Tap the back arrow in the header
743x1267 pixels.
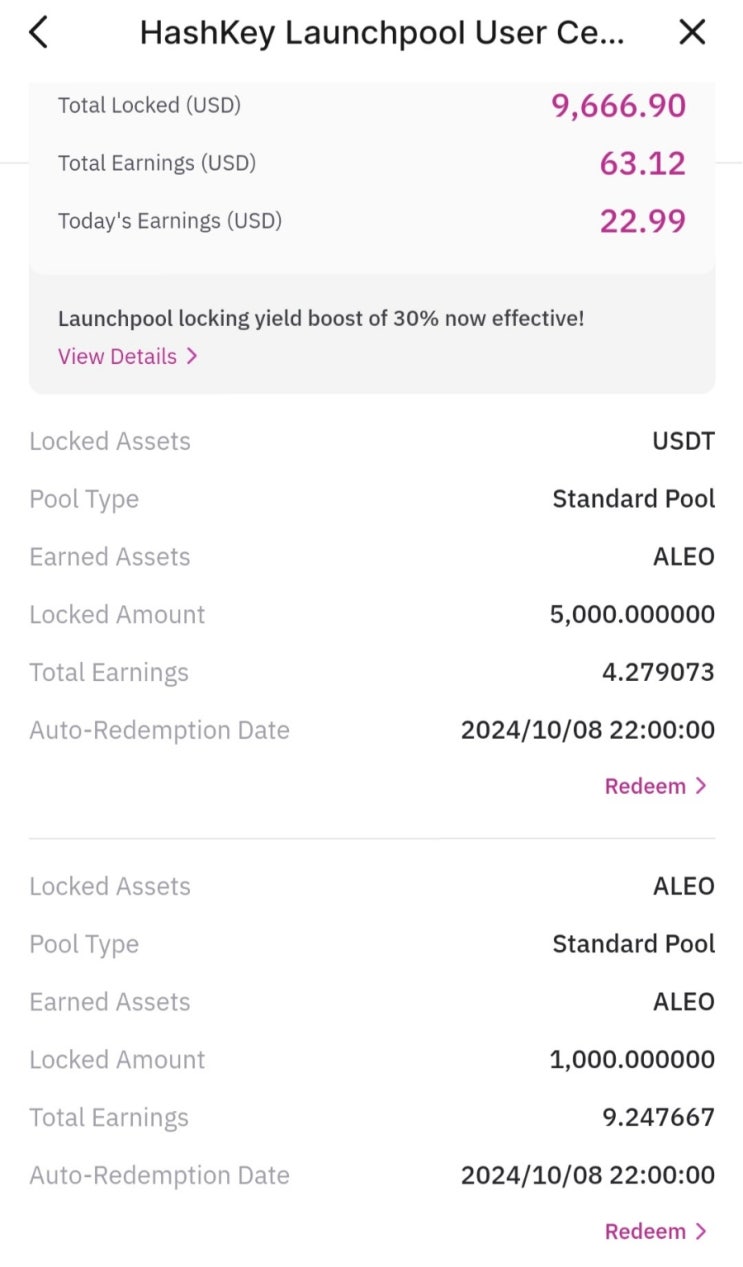(39, 33)
